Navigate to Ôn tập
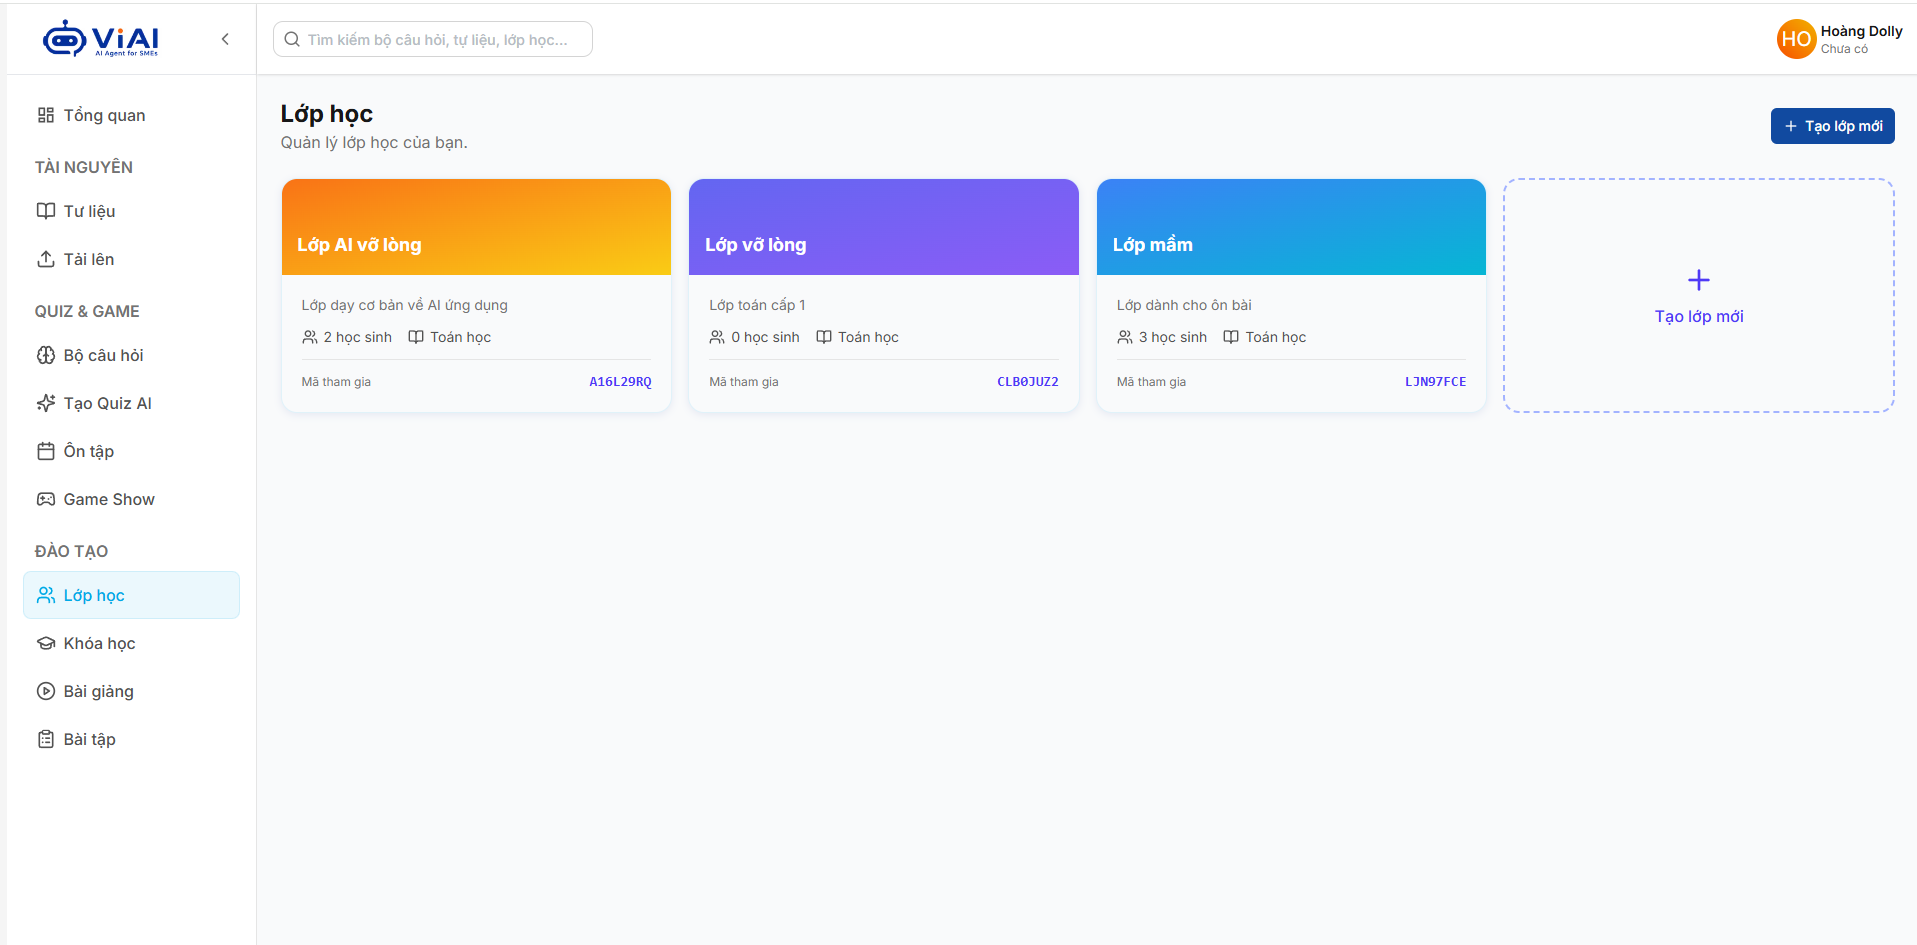This screenshot has width=1917, height=945. pyautogui.click(x=131, y=451)
